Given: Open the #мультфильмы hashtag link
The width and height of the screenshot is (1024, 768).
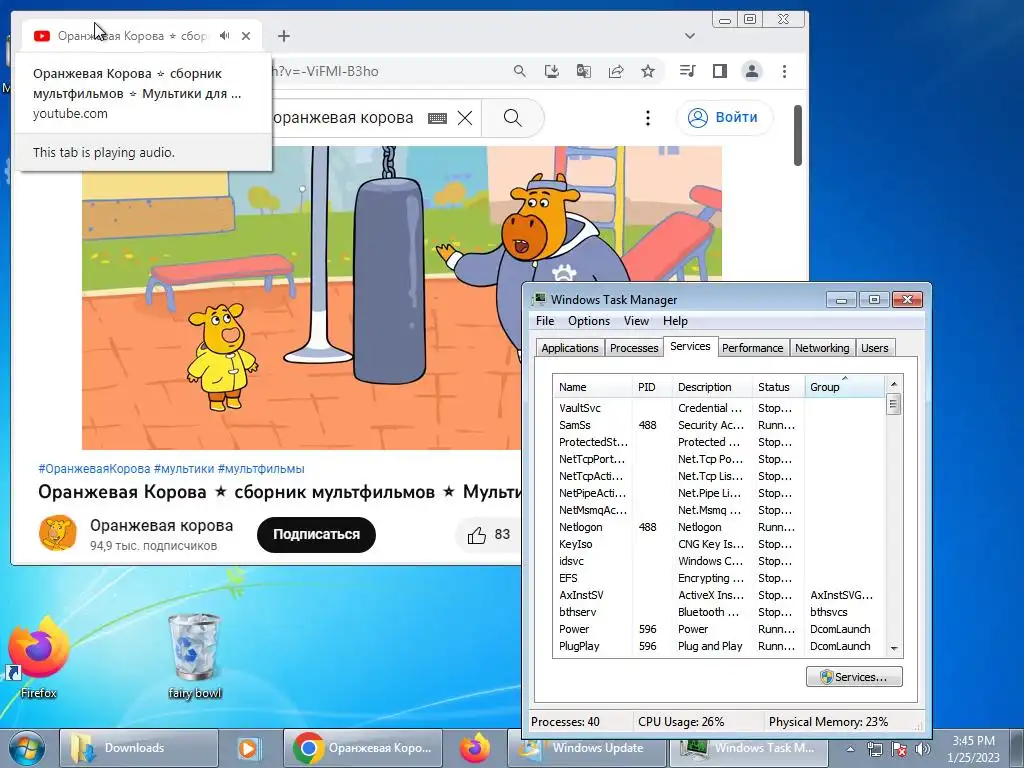Looking at the screenshot, I should [x=261, y=469].
